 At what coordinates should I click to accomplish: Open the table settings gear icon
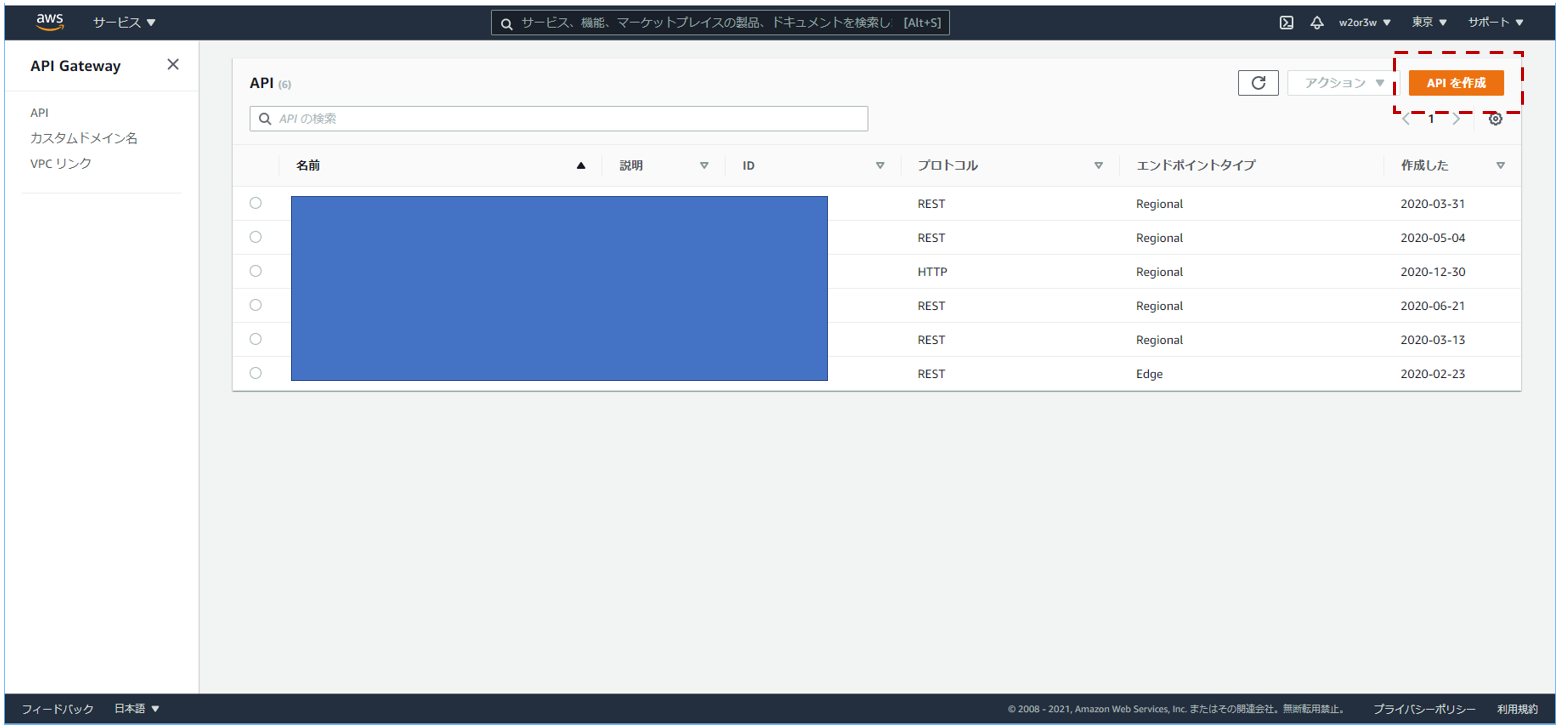coord(1496,118)
